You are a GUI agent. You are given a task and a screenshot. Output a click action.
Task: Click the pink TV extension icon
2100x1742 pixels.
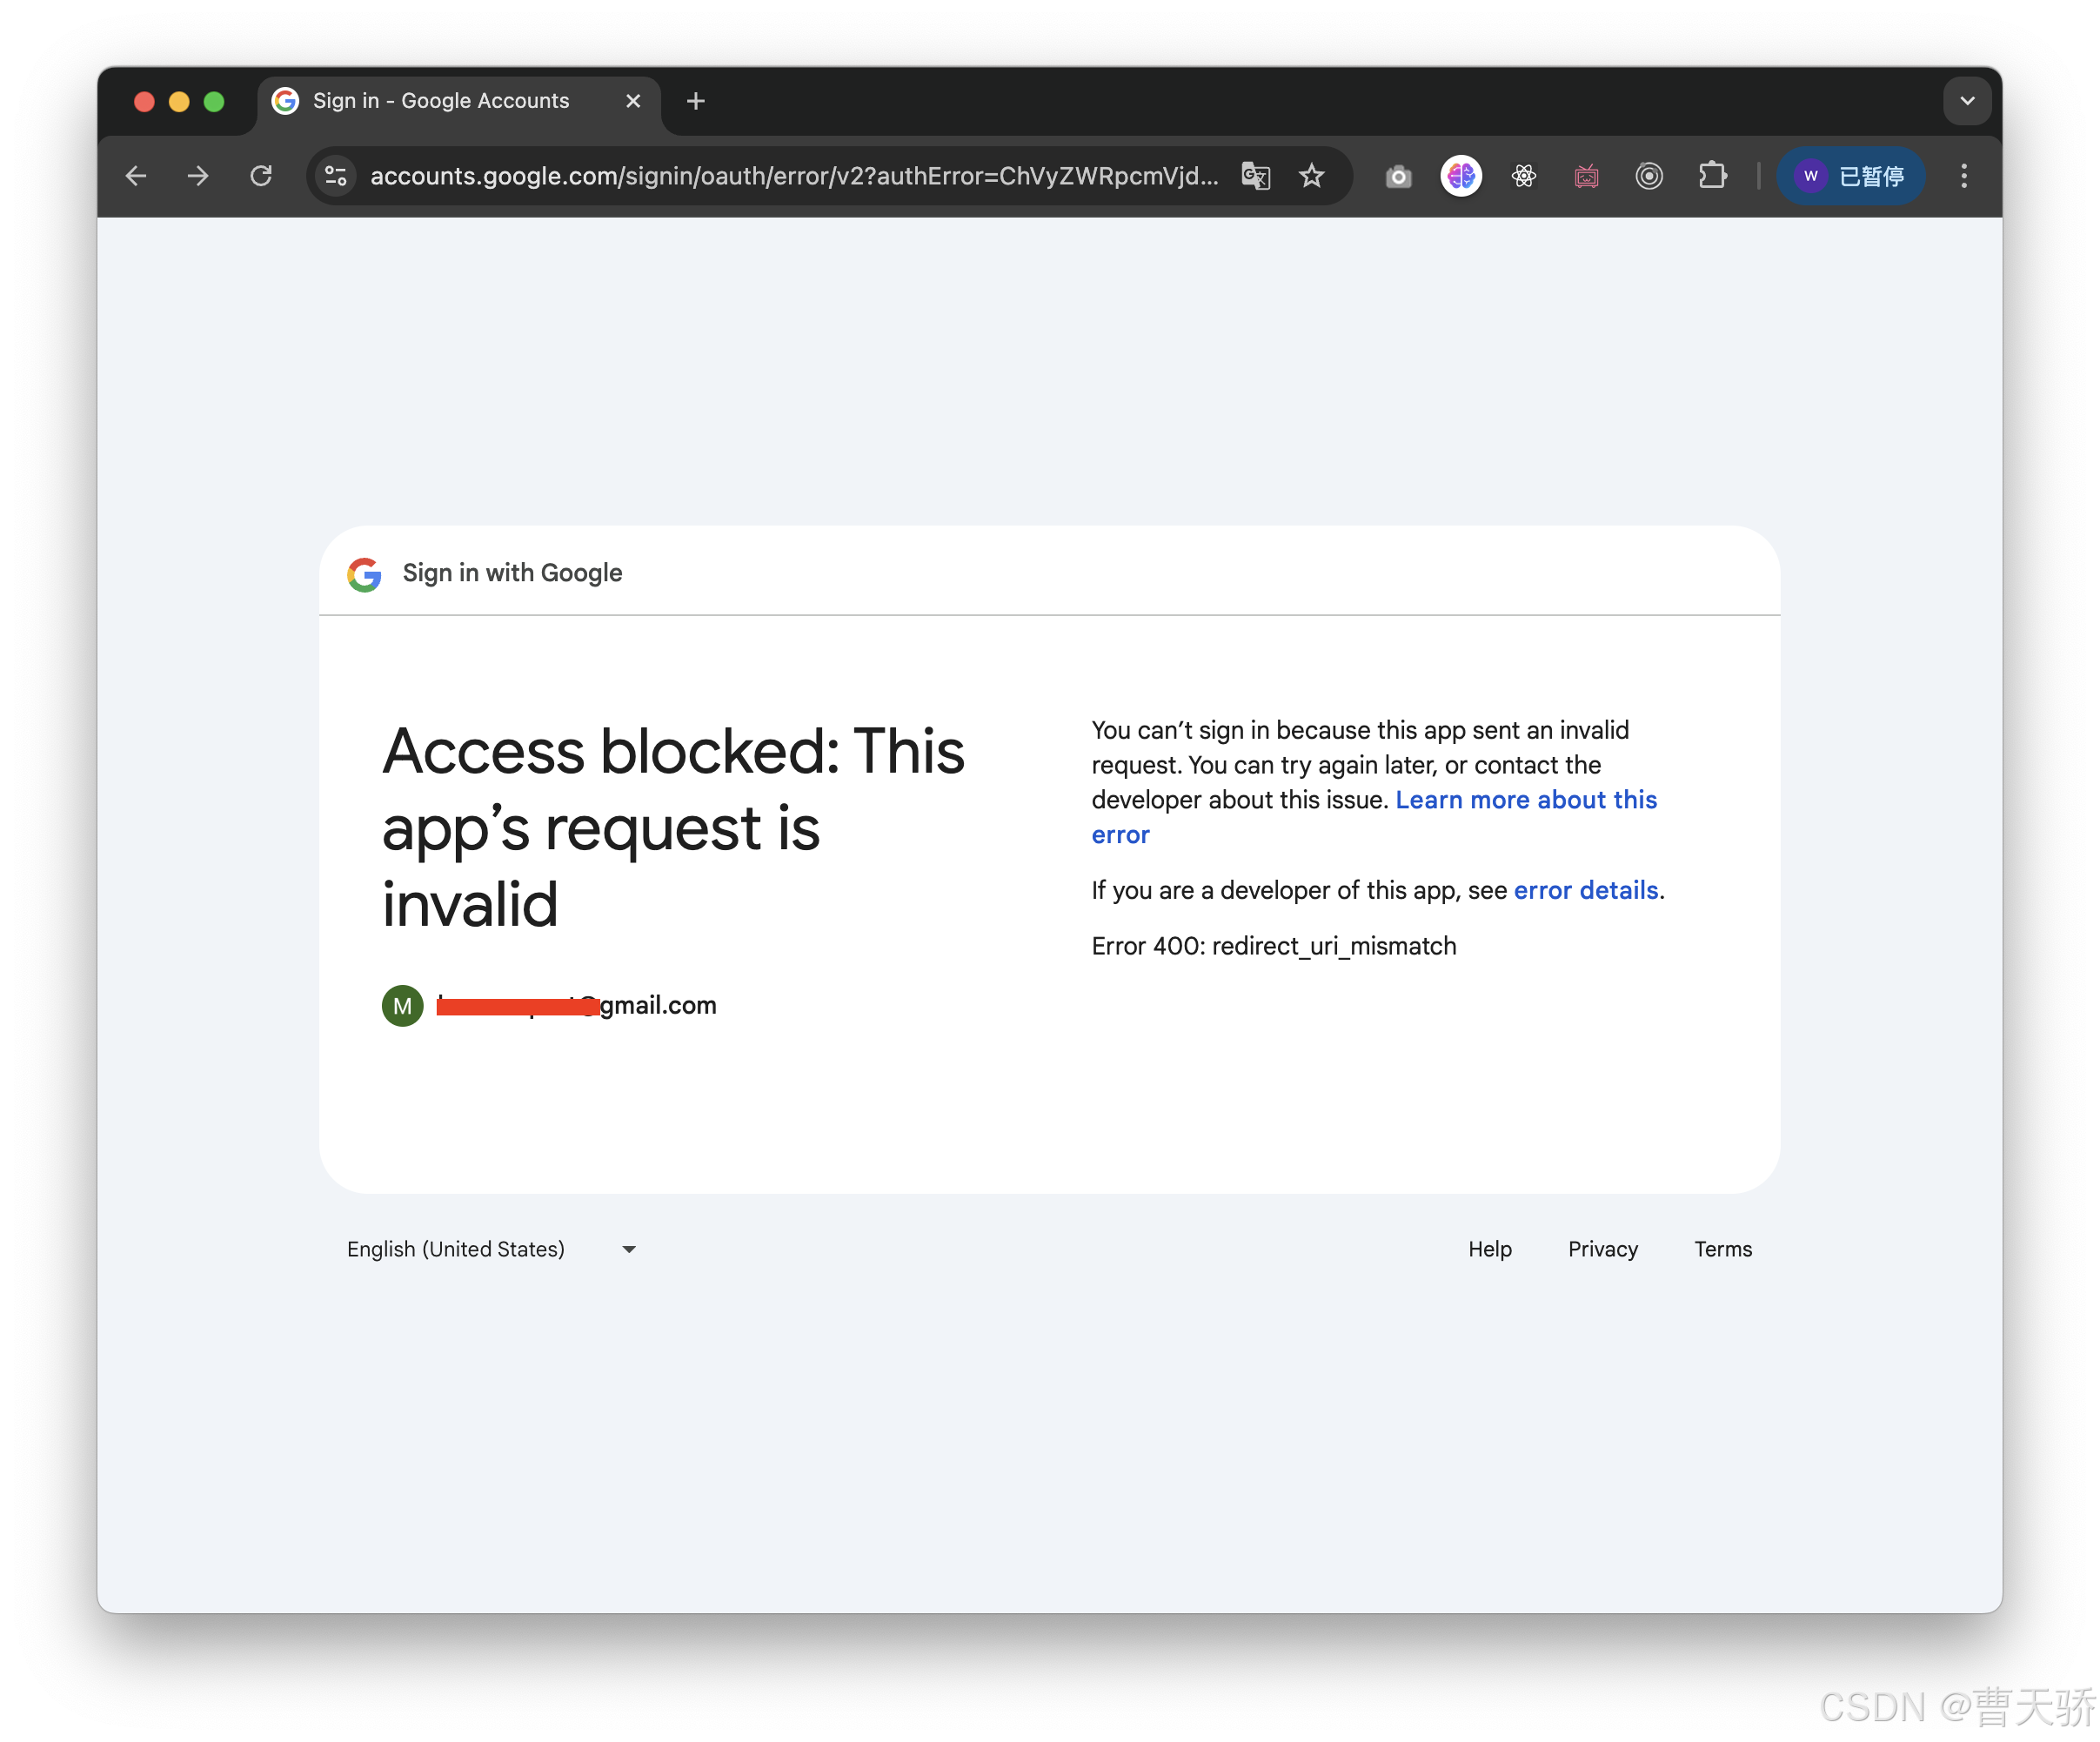tap(1586, 177)
